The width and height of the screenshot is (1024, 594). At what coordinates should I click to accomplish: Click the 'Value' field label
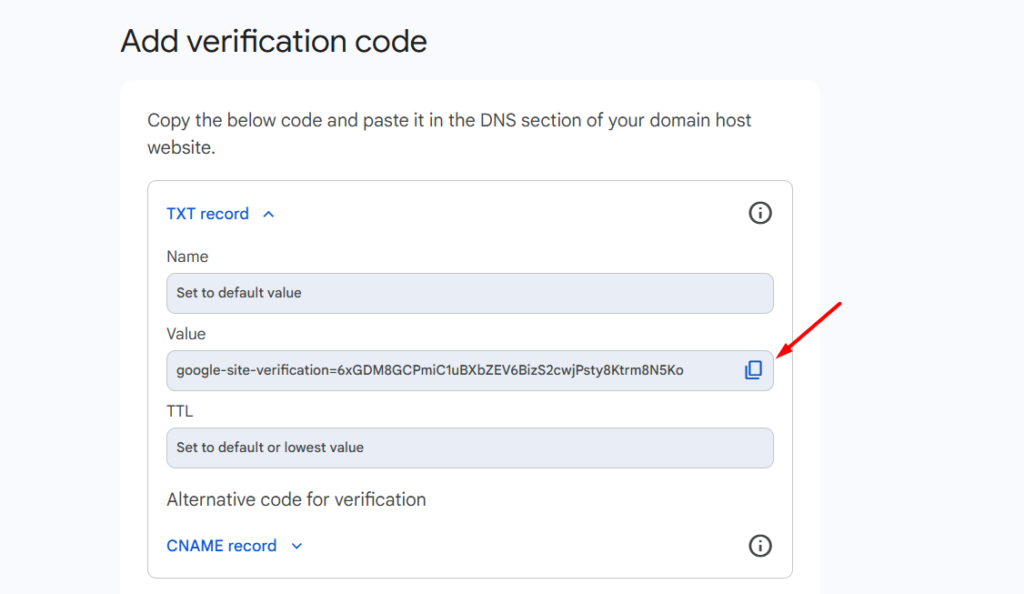185,334
